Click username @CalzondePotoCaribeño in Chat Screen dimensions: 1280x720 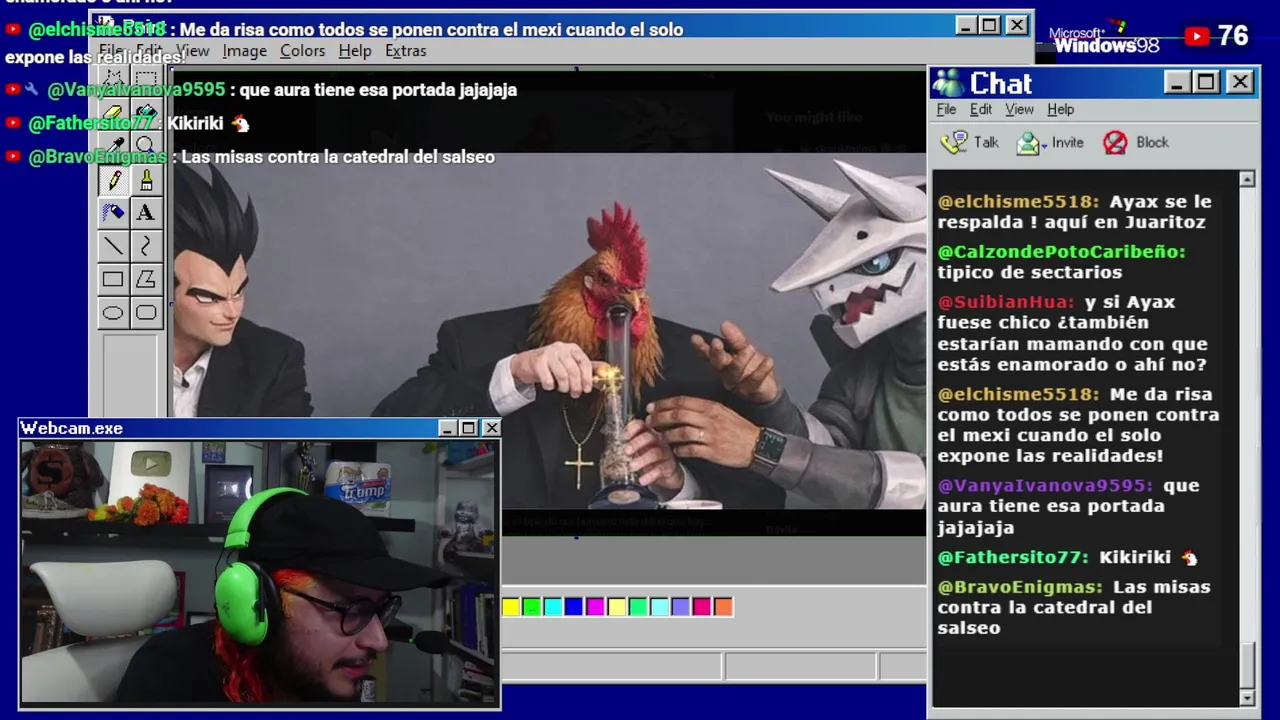(x=1061, y=252)
